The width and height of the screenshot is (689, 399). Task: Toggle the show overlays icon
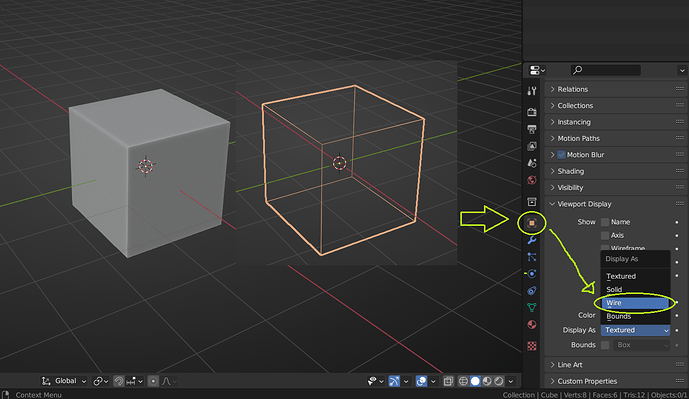(421, 381)
